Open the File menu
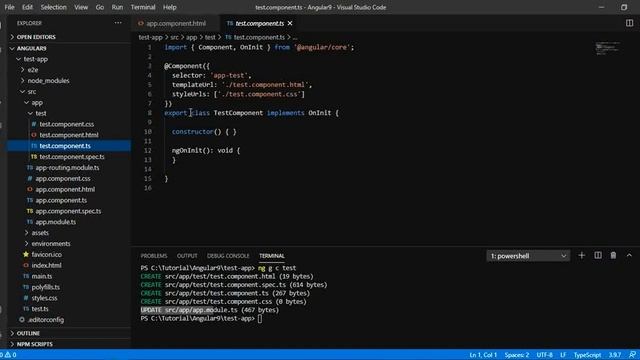This screenshot has width=640, height=360. (9, 7)
